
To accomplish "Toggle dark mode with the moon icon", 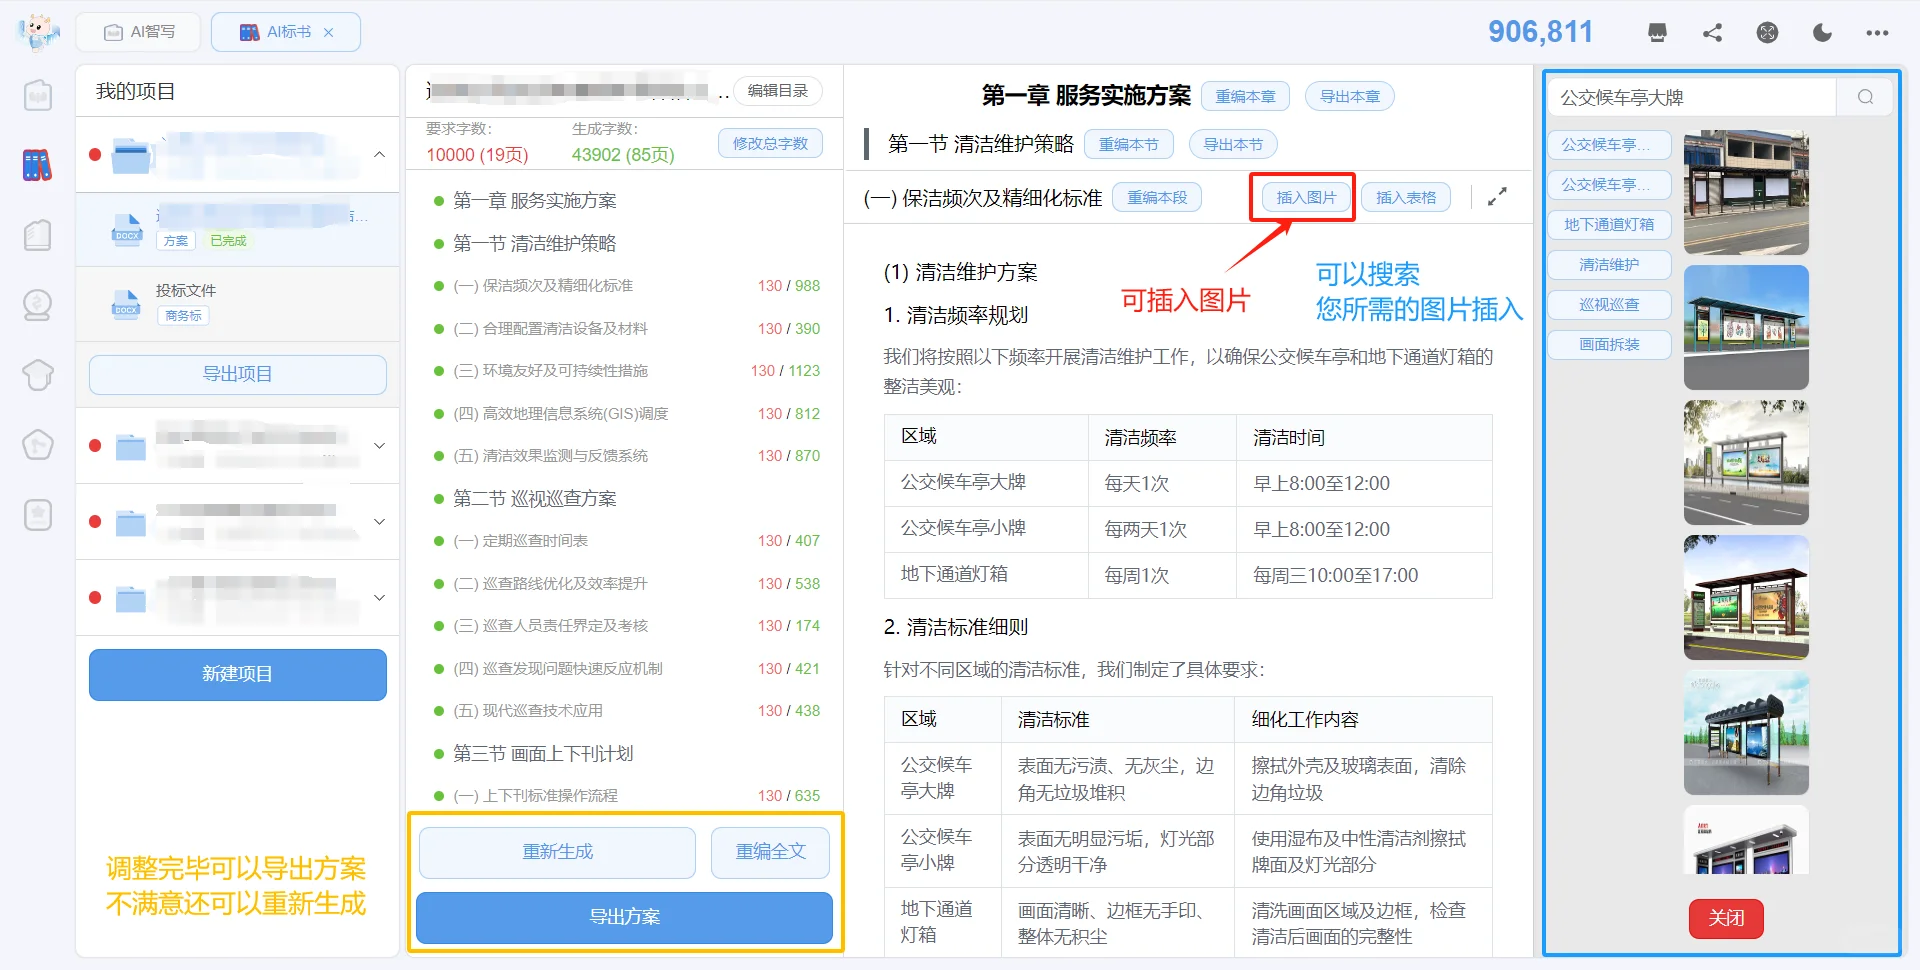I will point(1822,32).
